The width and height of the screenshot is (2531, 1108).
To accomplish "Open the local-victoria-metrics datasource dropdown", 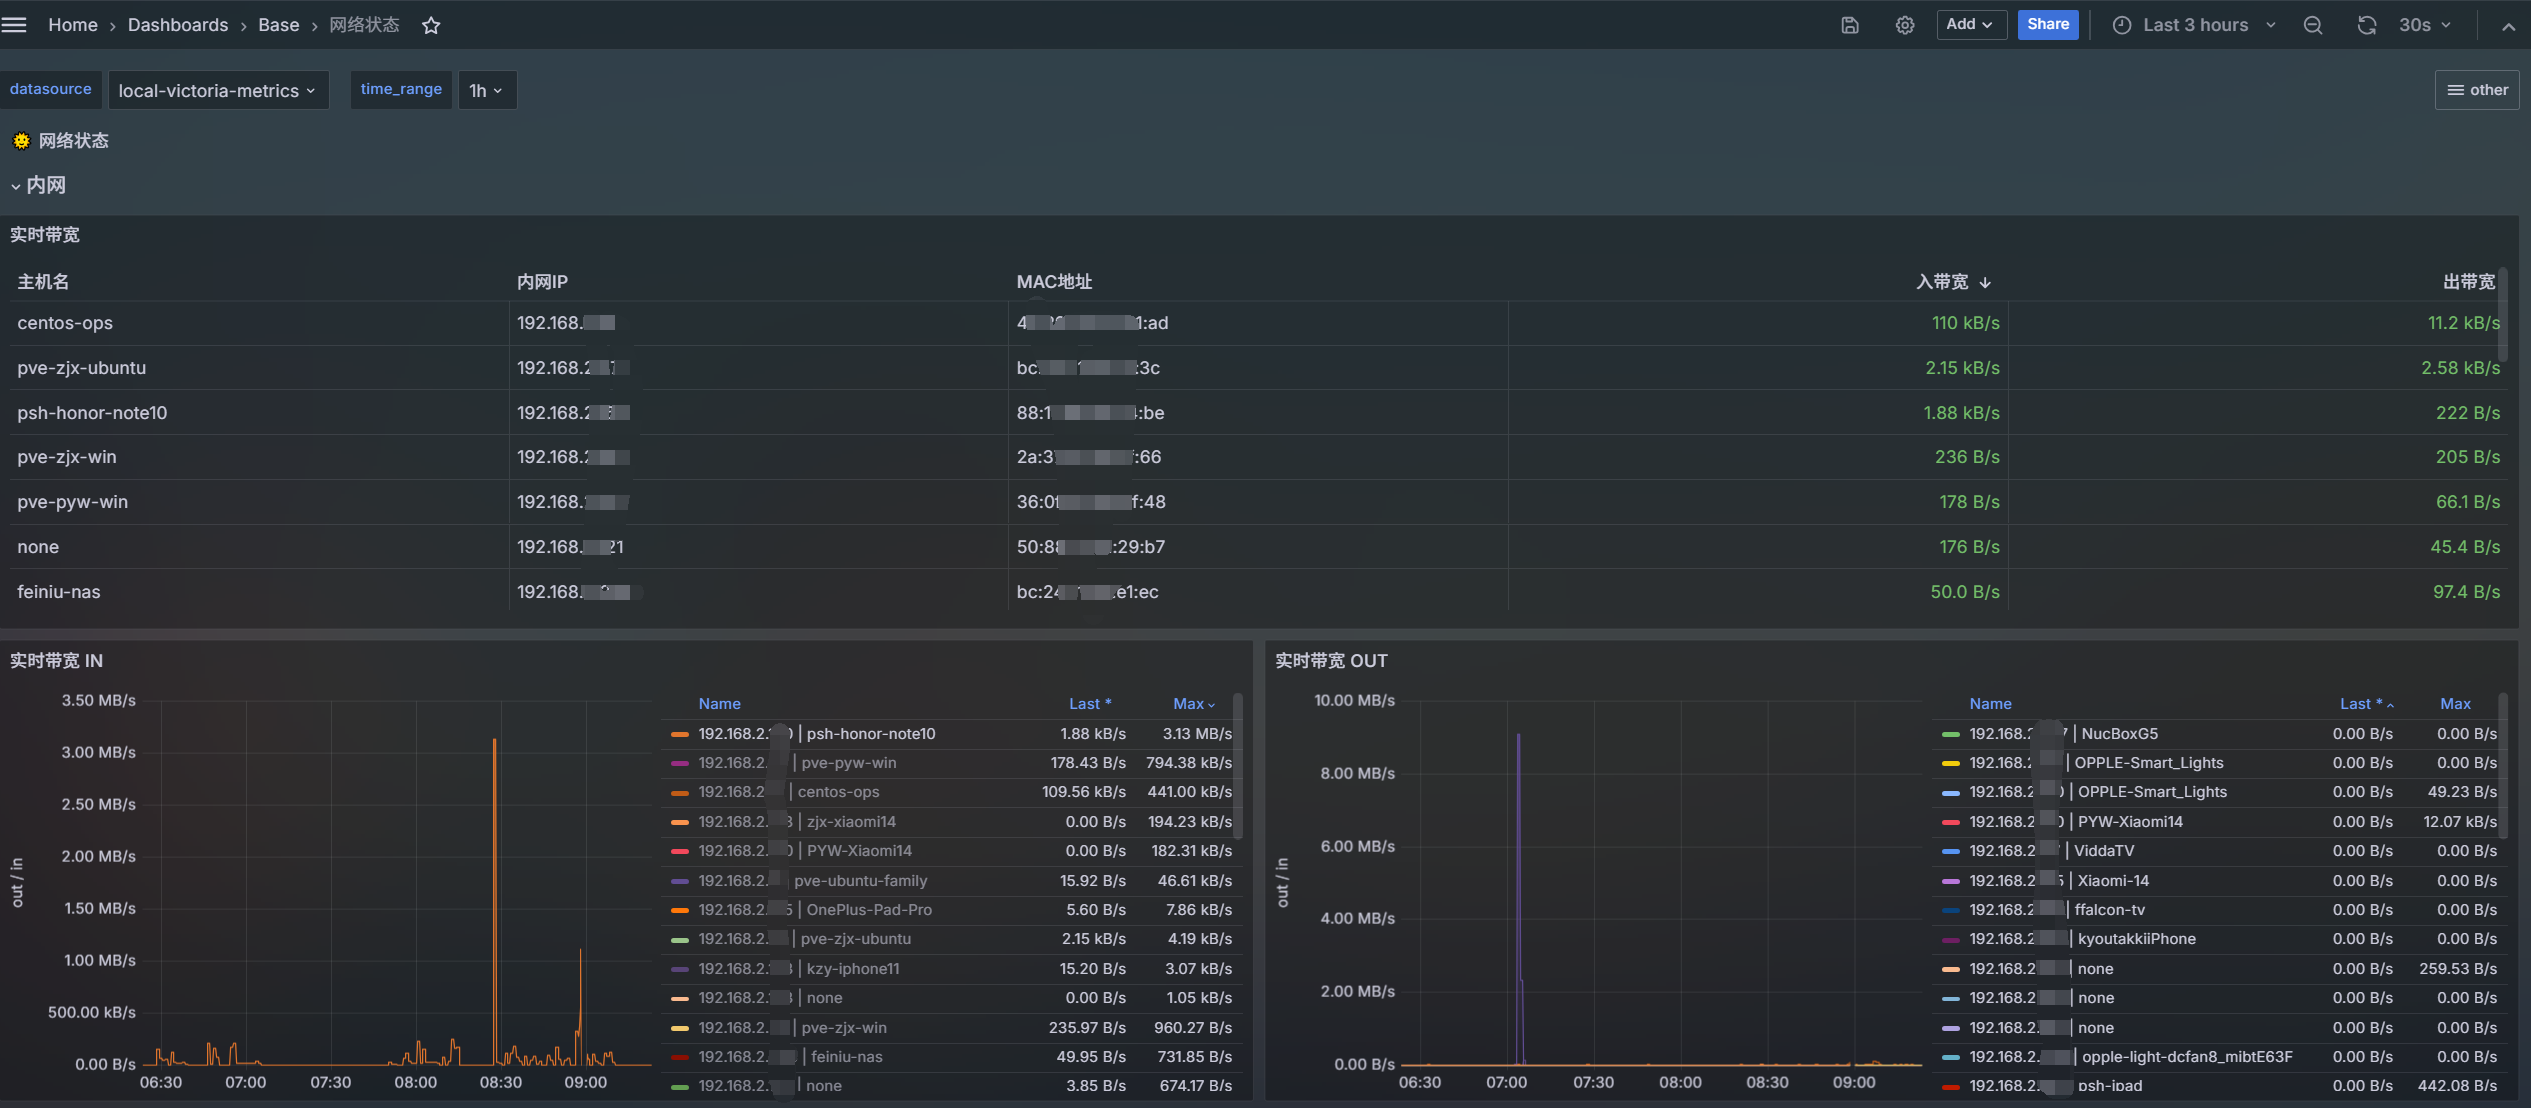I will click(217, 91).
